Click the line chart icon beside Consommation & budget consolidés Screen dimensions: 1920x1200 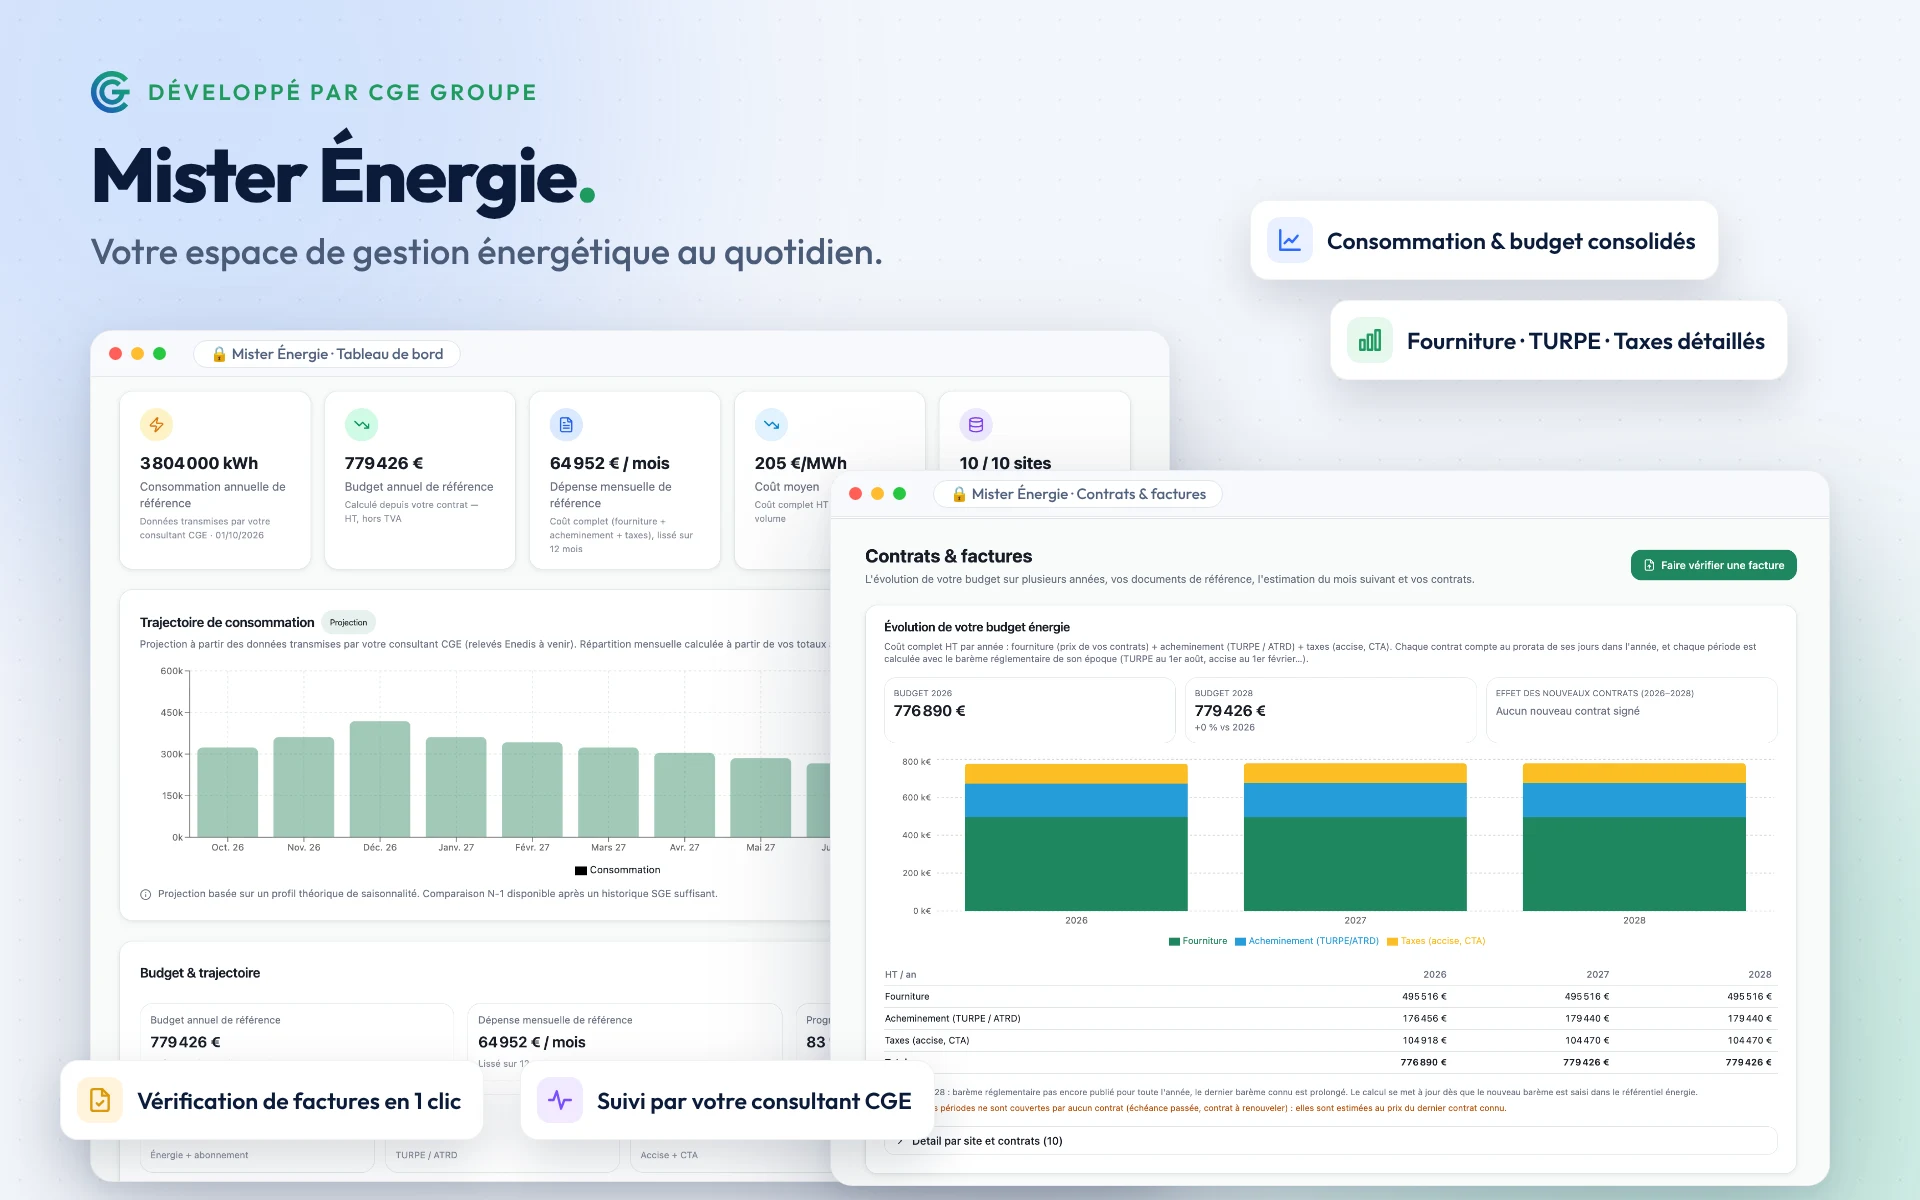tap(1290, 241)
